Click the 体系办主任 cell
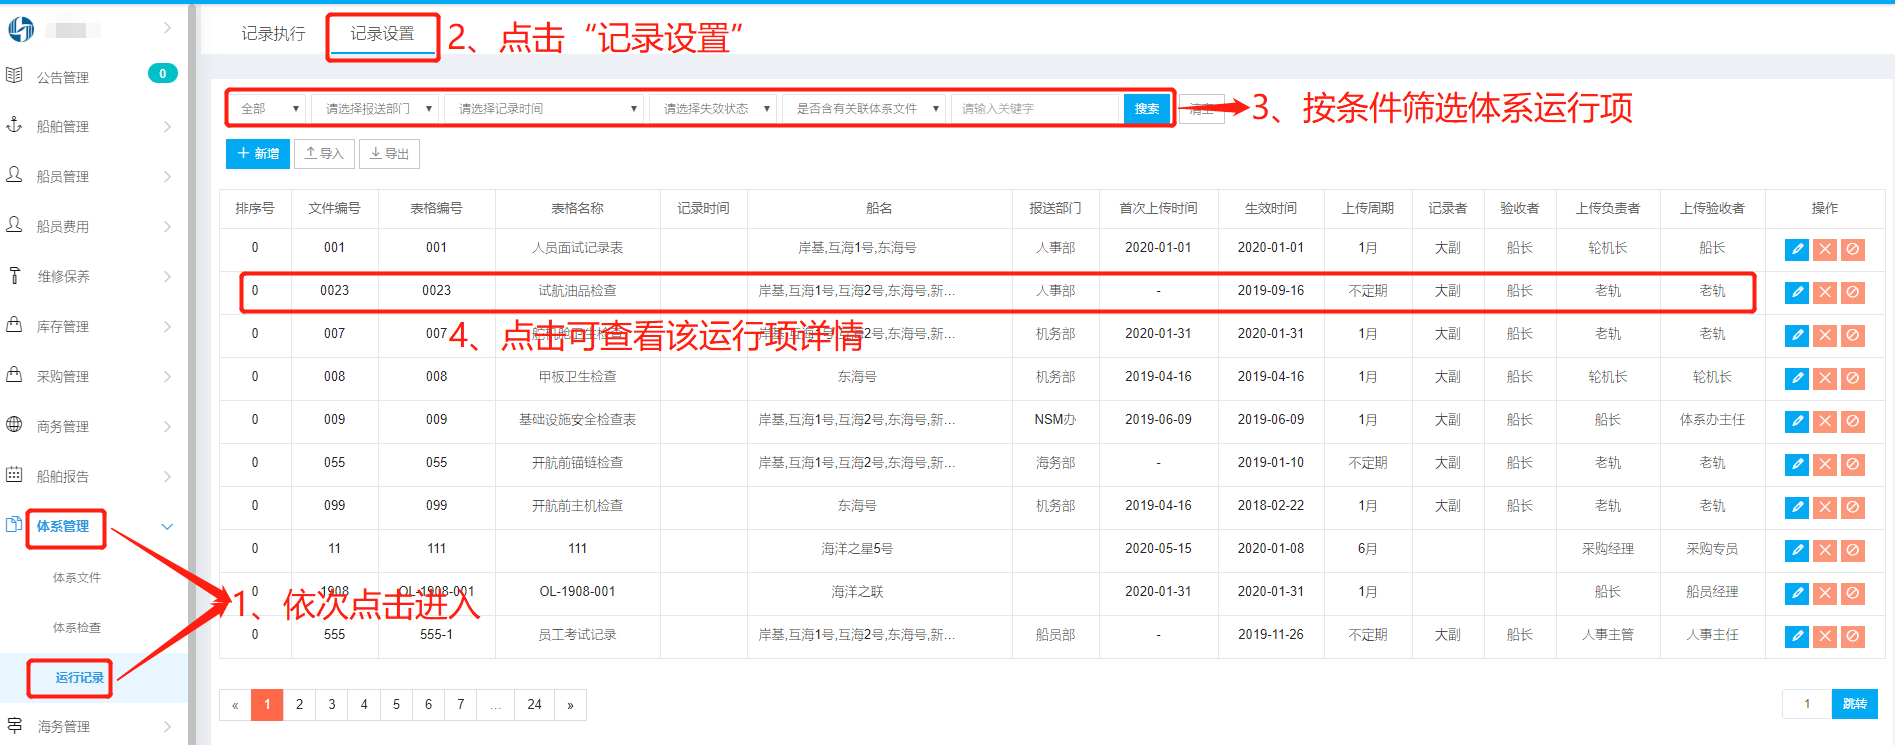The width and height of the screenshot is (1895, 745). [1712, 420]
